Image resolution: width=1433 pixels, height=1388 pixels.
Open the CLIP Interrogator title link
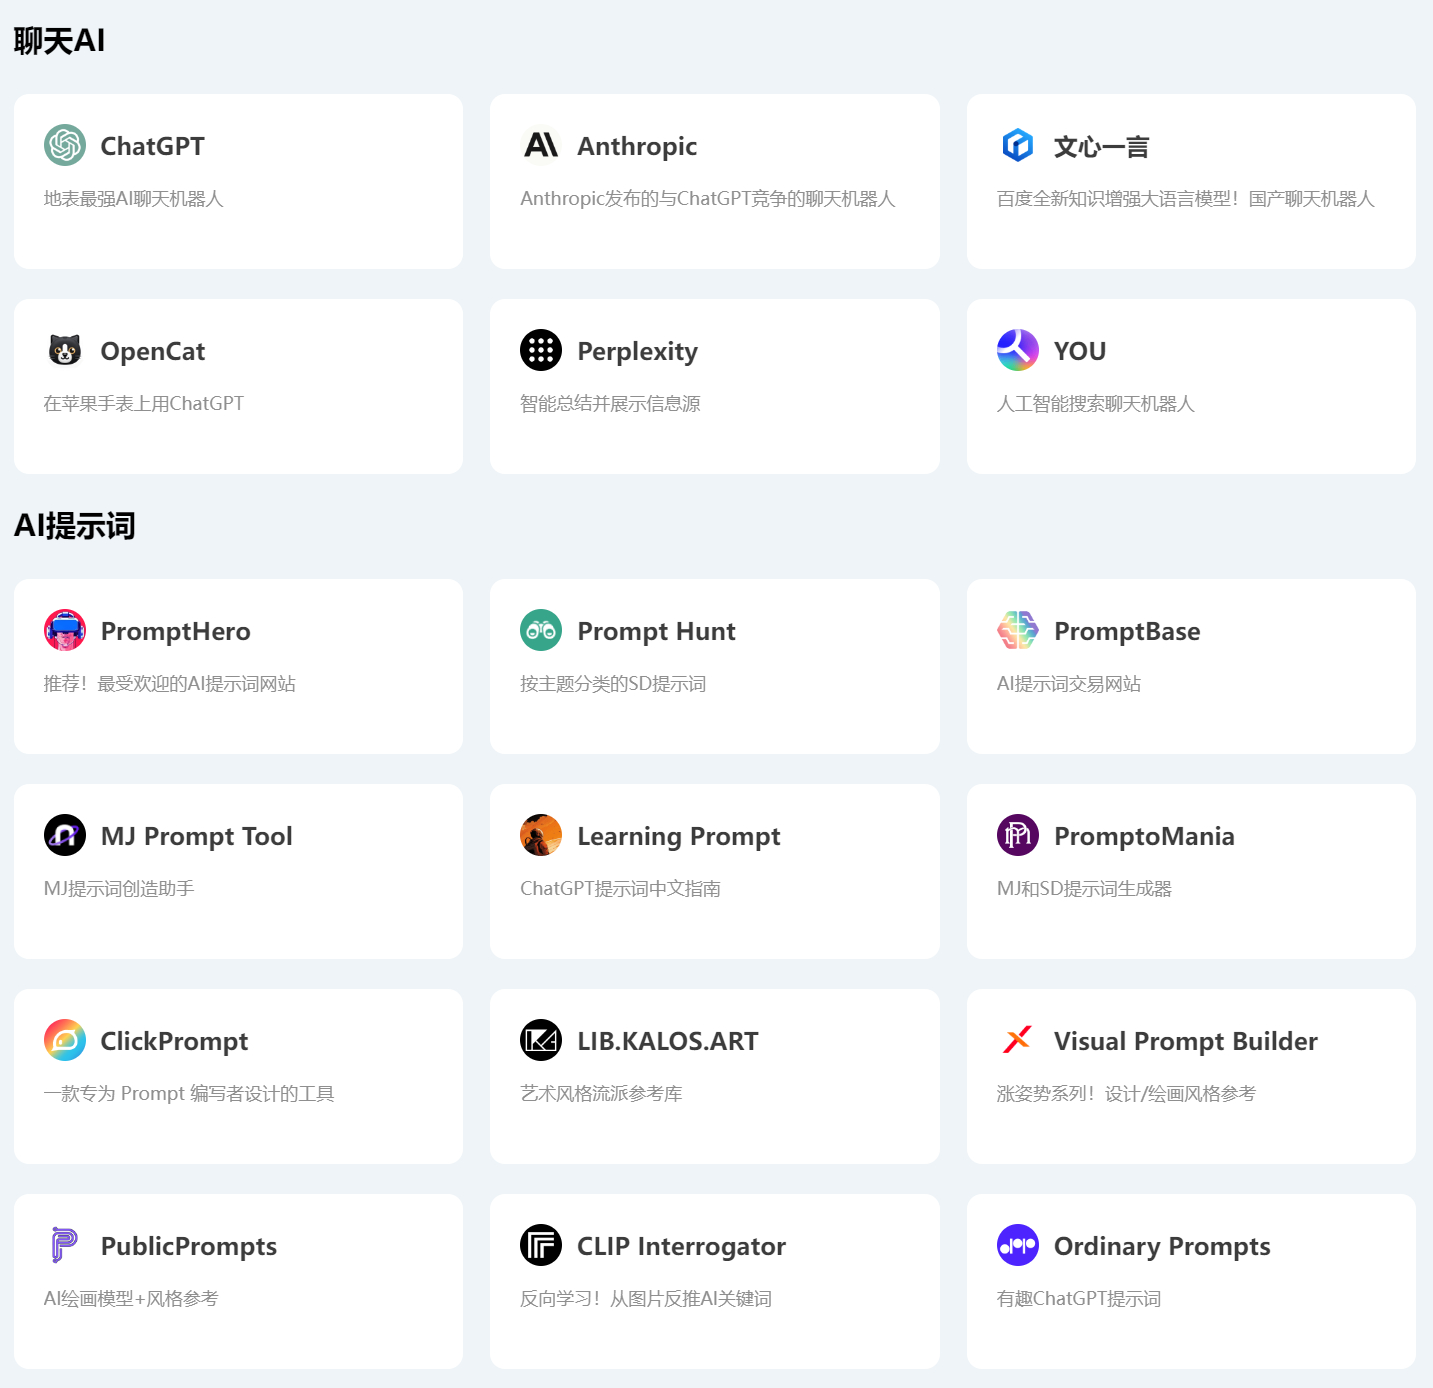(682, 1246)
